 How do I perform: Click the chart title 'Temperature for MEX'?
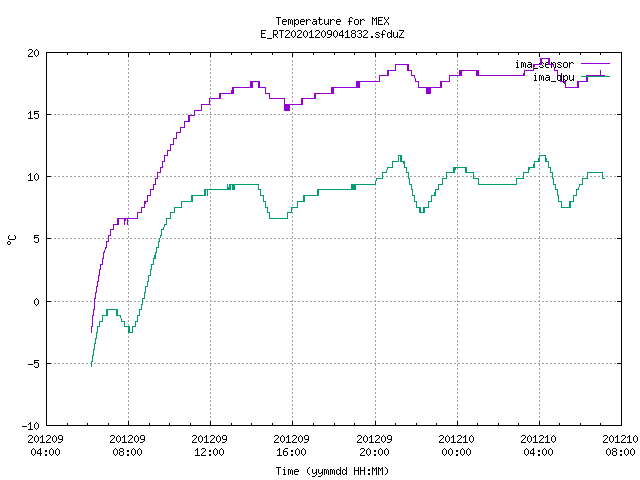click(332, 21)
